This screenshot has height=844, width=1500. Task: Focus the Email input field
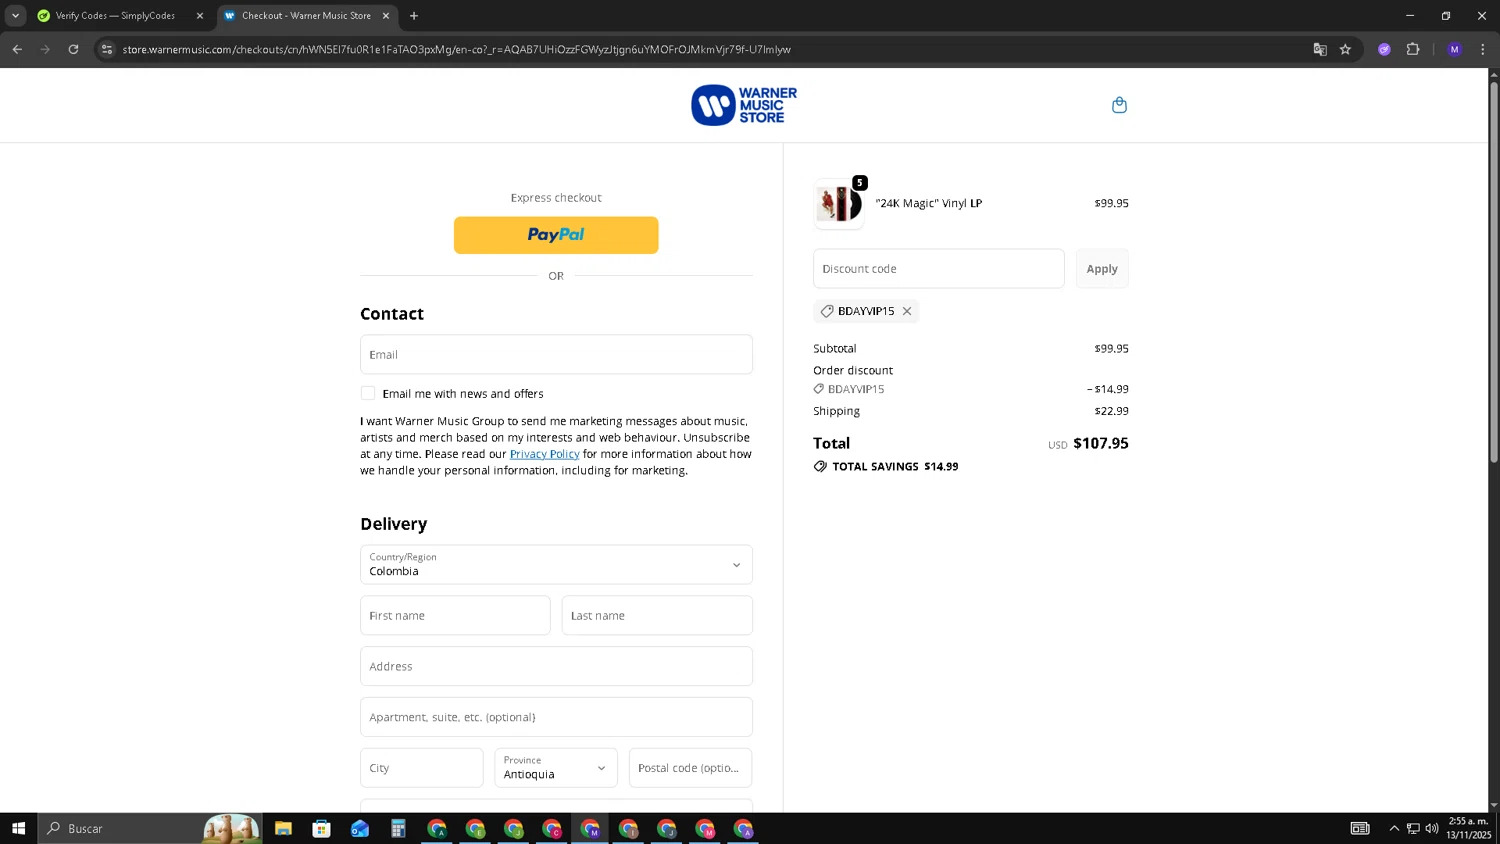coord(556,355)
